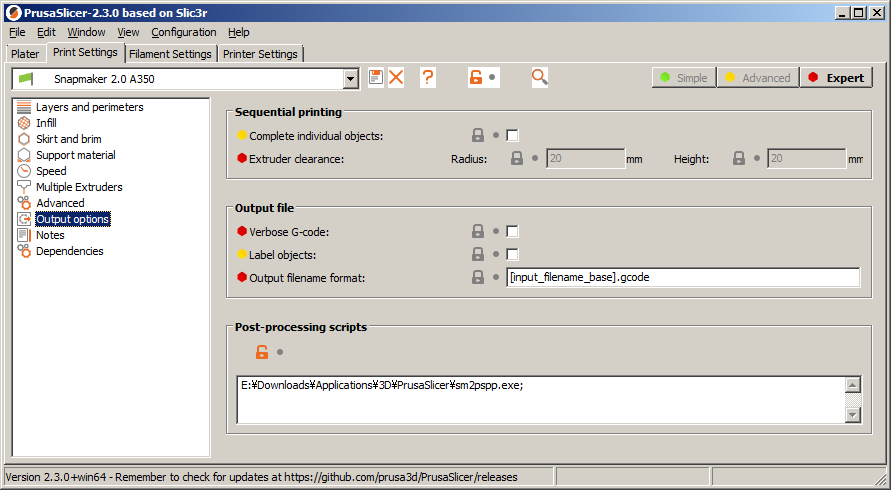Switch to Simple mode
The width and height of the screenshot is (891, 490).
[x=684, y=78]
